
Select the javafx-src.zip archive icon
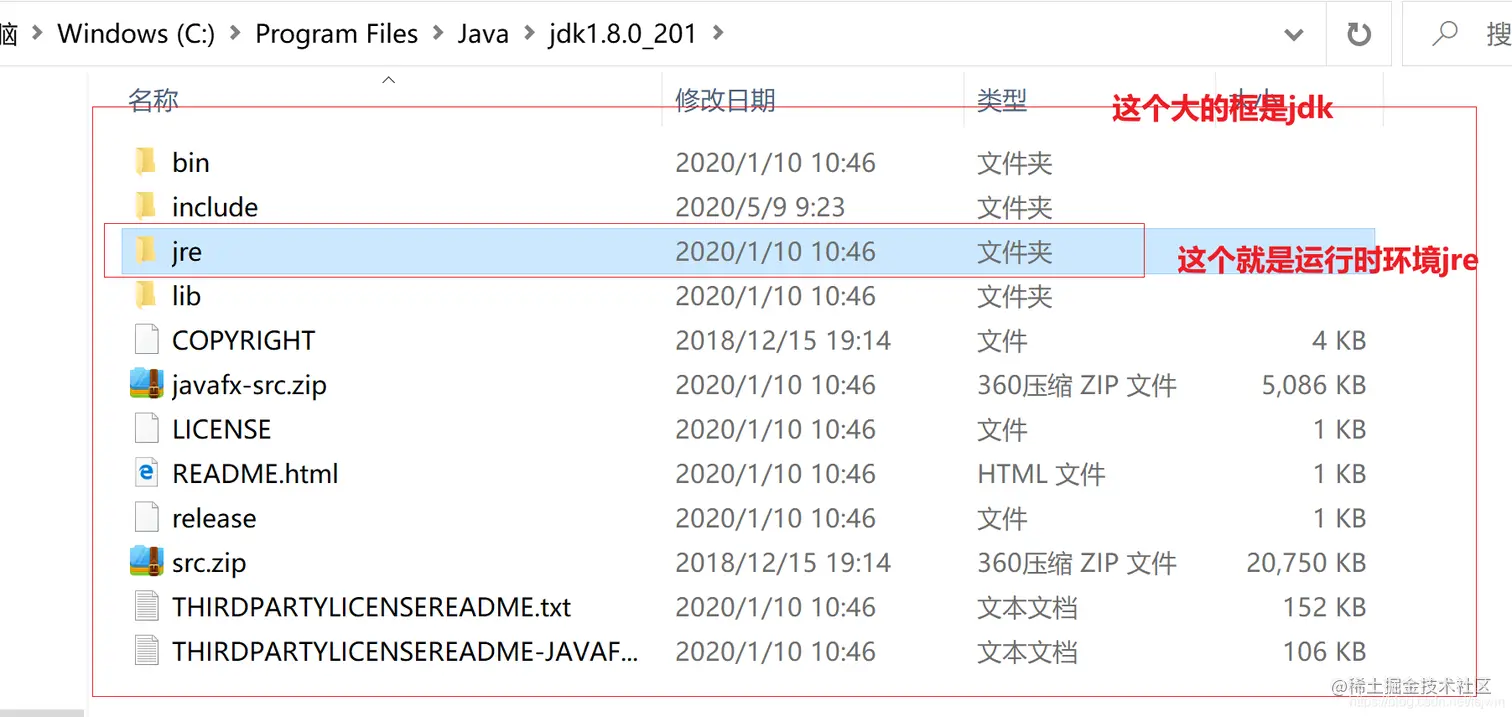tap(146, 384)
